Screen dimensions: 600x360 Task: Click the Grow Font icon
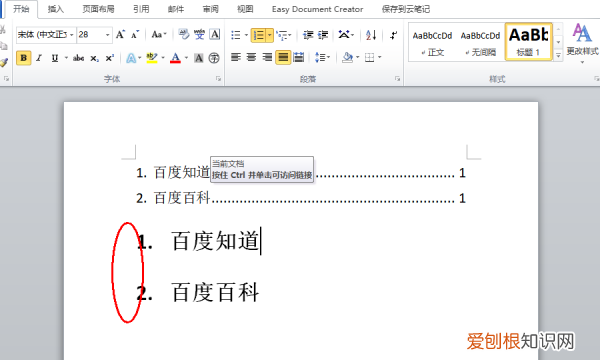pyautogui.click(x=120, y=35)
